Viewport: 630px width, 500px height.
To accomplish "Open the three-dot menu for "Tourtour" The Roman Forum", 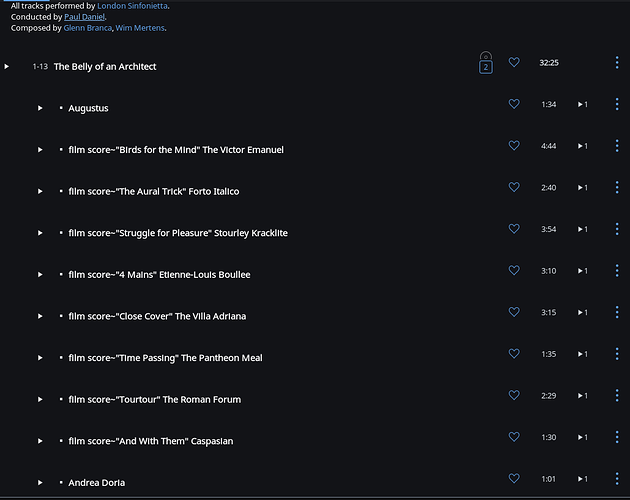I will pyautogui.click(x=617, y=395).
